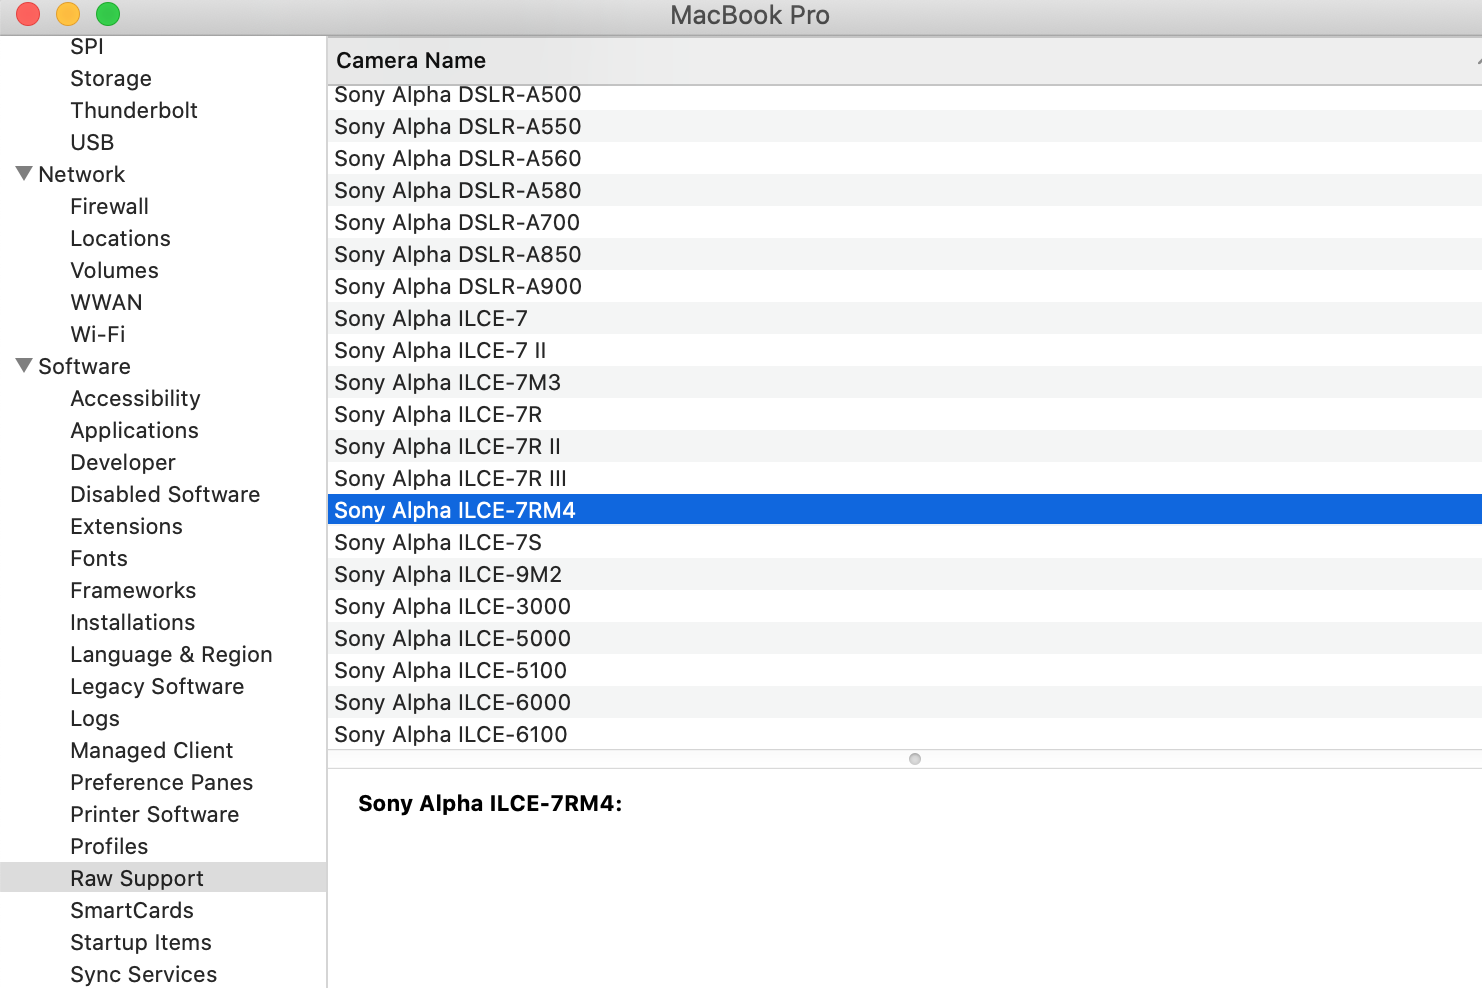Minimize the MacBook Pro window
Image resolution: width=1482 pixels, height=988 pixels.
(x=68, y=14)
